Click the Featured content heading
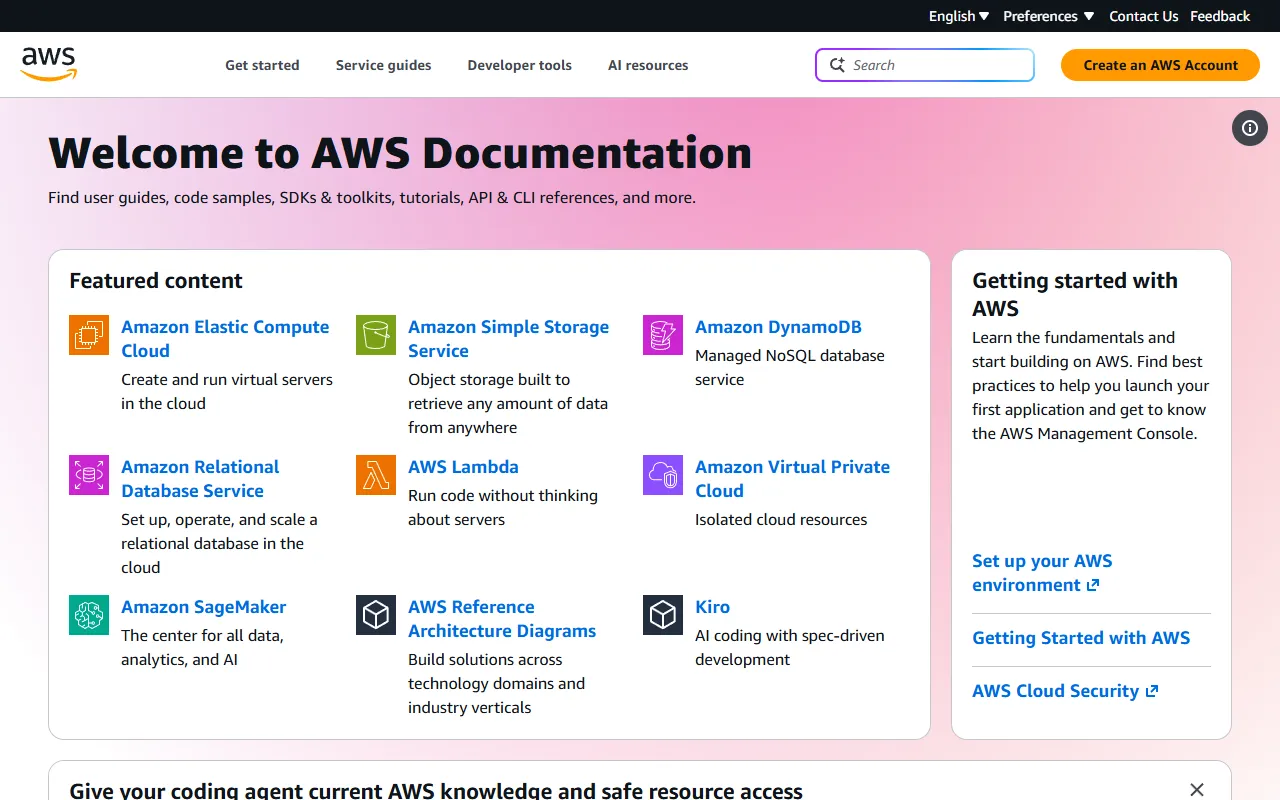 (156, 281)
